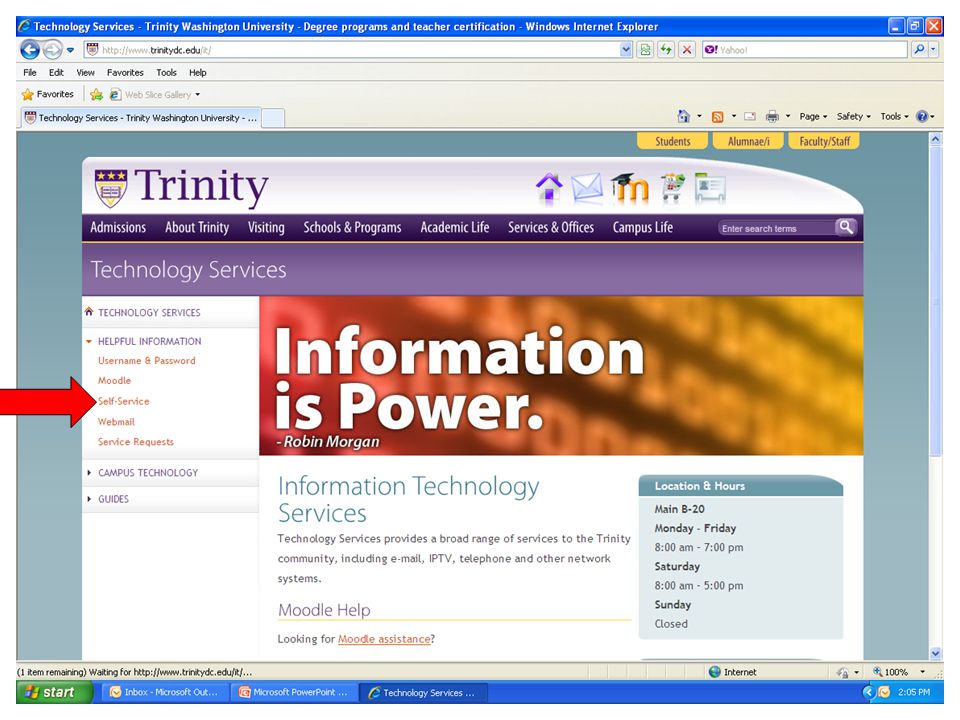Expand the Campus Technology section

148,473
